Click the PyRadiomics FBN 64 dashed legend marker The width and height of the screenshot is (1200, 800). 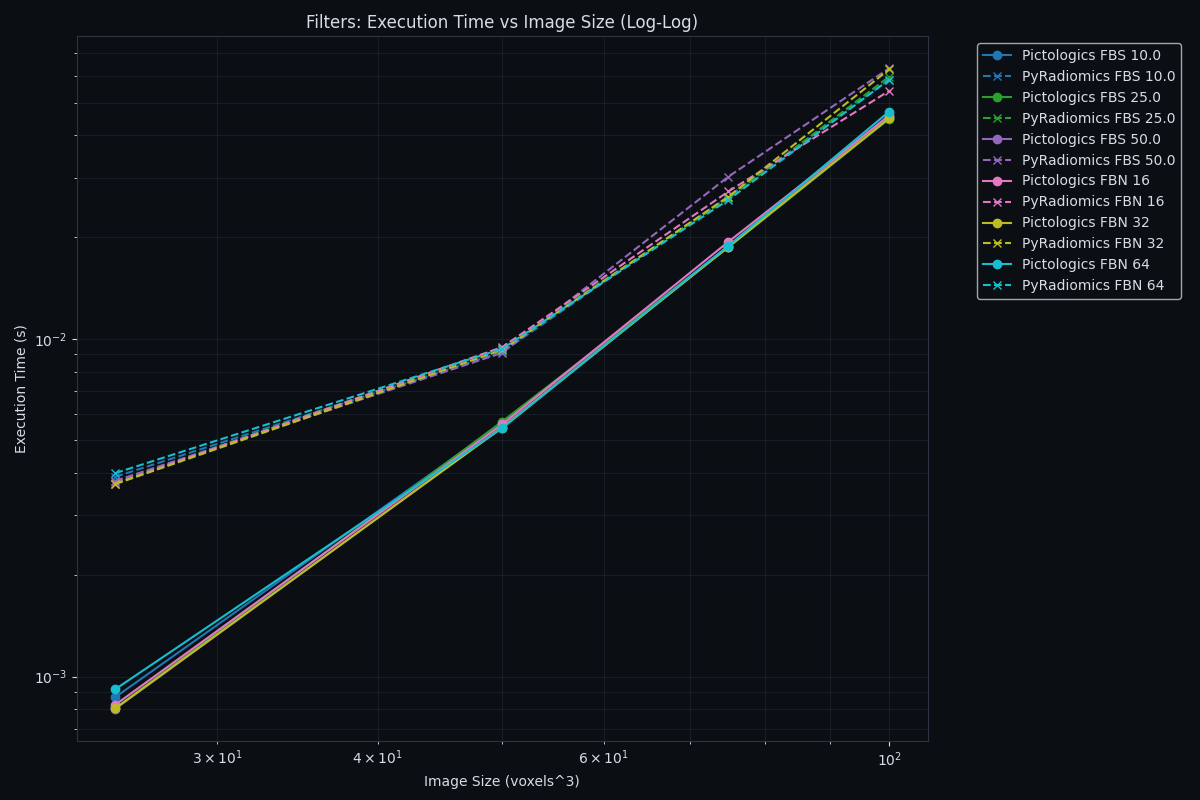997,286
